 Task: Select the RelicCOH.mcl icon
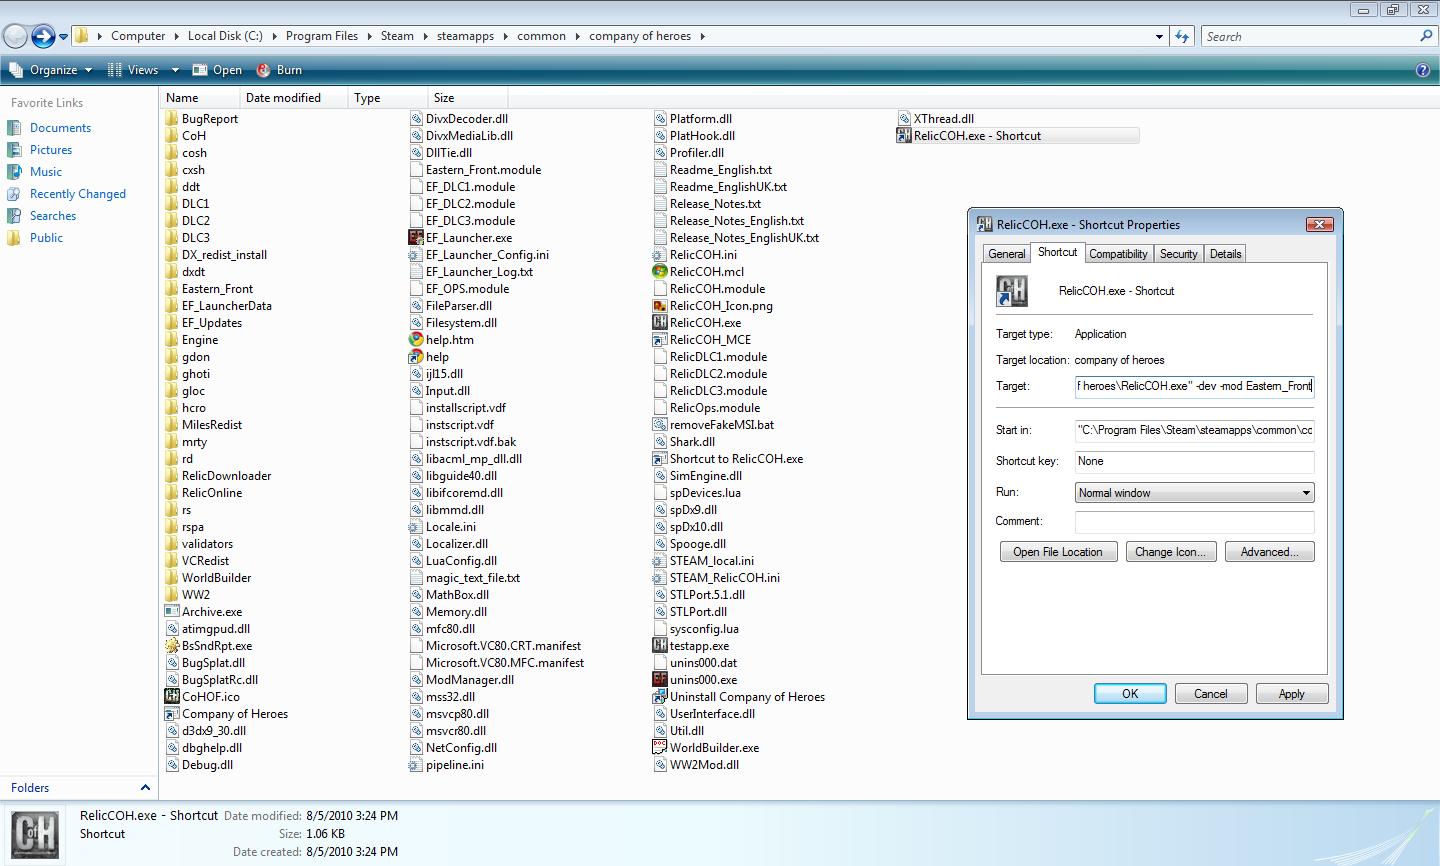660,272
